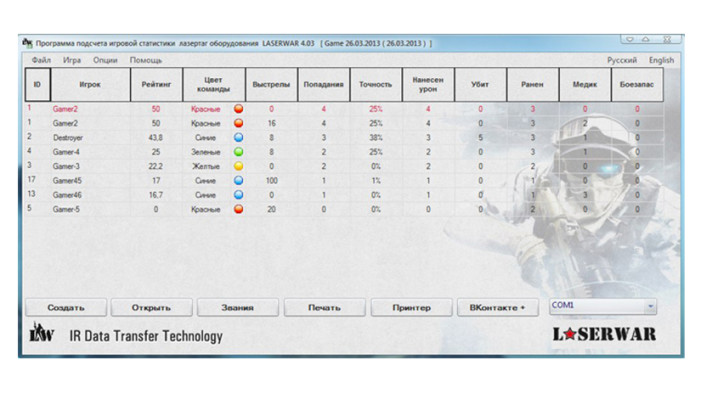Image resolution: width=701 pixels, height=394 pixels.
Task: Click killed value 5 in Destroyer row
Action: 481,138
